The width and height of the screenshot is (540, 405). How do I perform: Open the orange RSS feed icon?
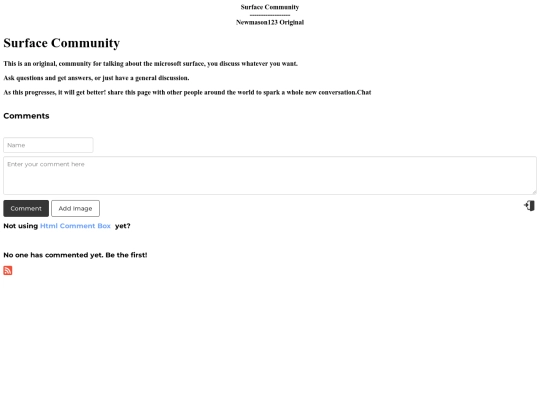pos(8,270)
